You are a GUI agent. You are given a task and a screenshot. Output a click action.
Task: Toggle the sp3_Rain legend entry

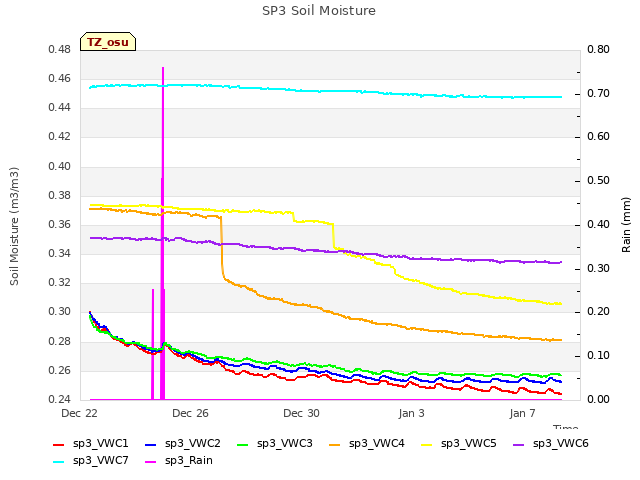tap(179, 461)
